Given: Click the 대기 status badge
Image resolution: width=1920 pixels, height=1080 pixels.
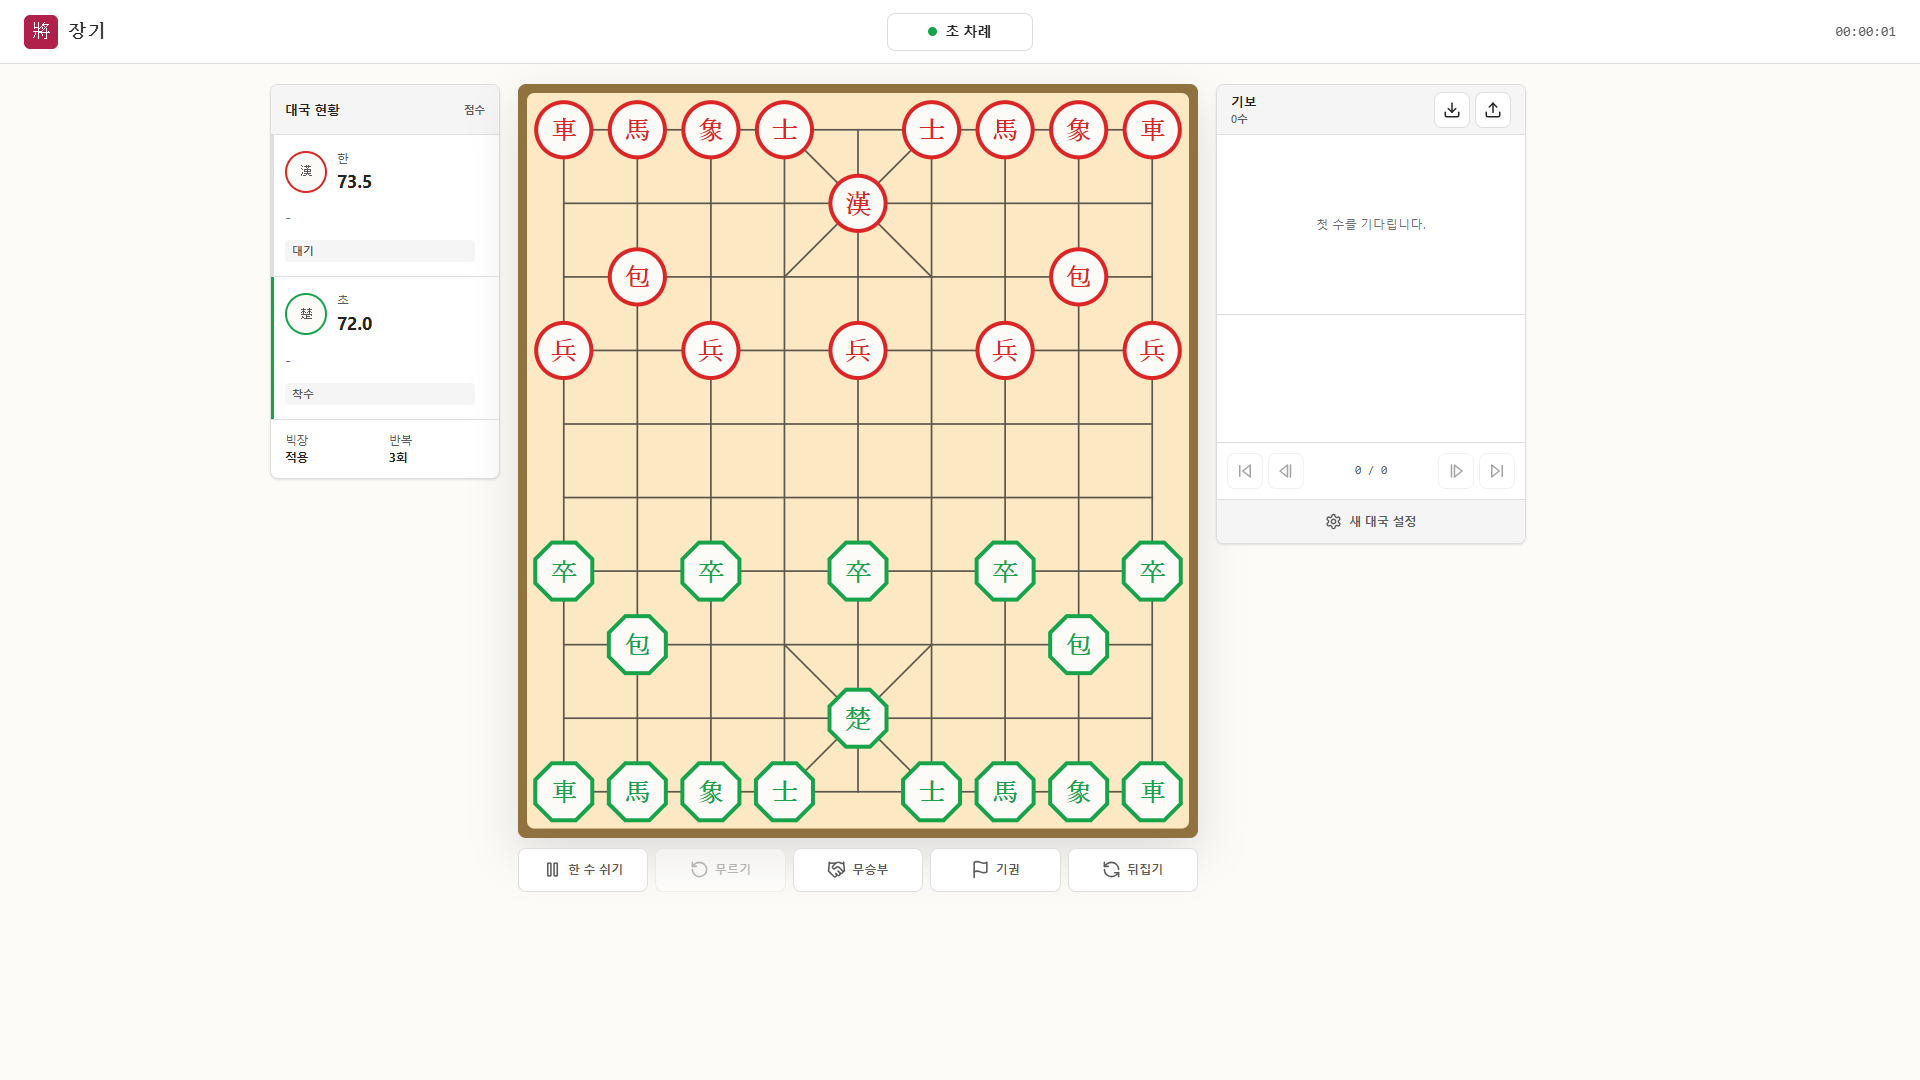Looking at the screenshot, I should click(x=380, y=251).
